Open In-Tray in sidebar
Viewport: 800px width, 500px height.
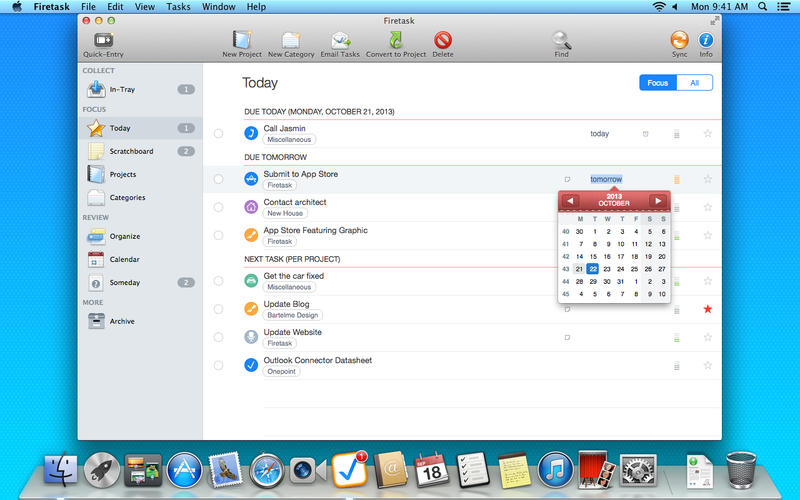140,89
